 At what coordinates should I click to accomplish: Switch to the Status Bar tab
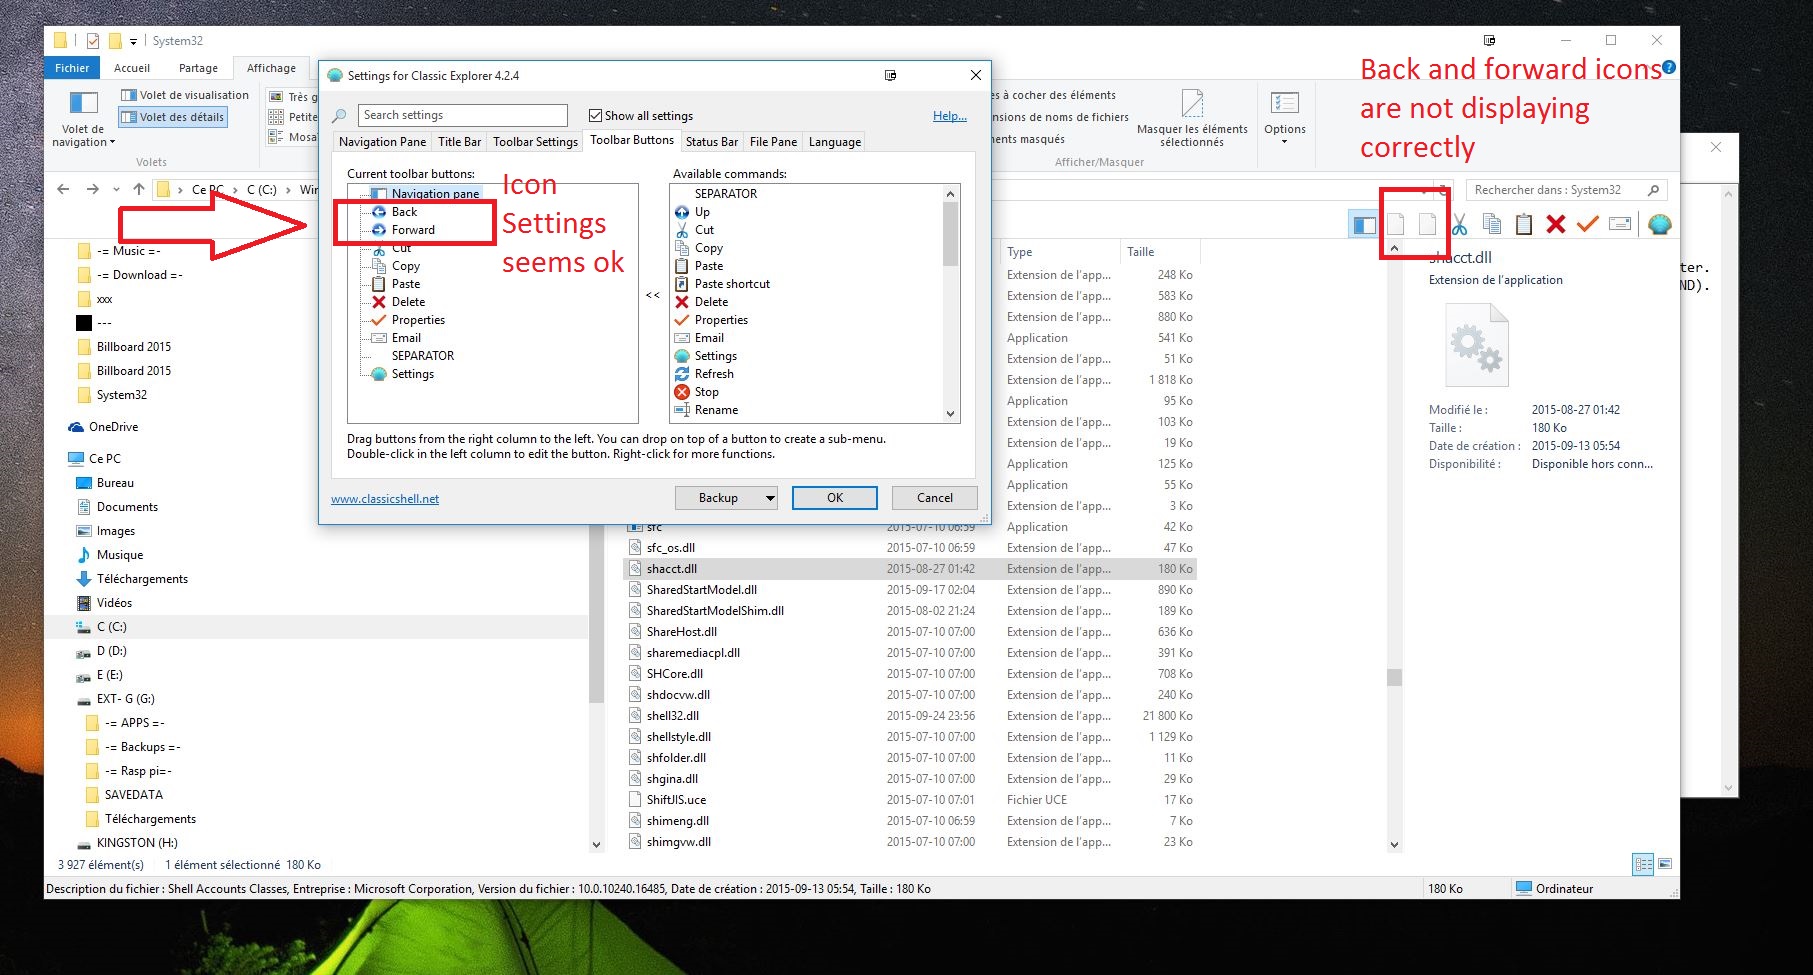[711, 142]
